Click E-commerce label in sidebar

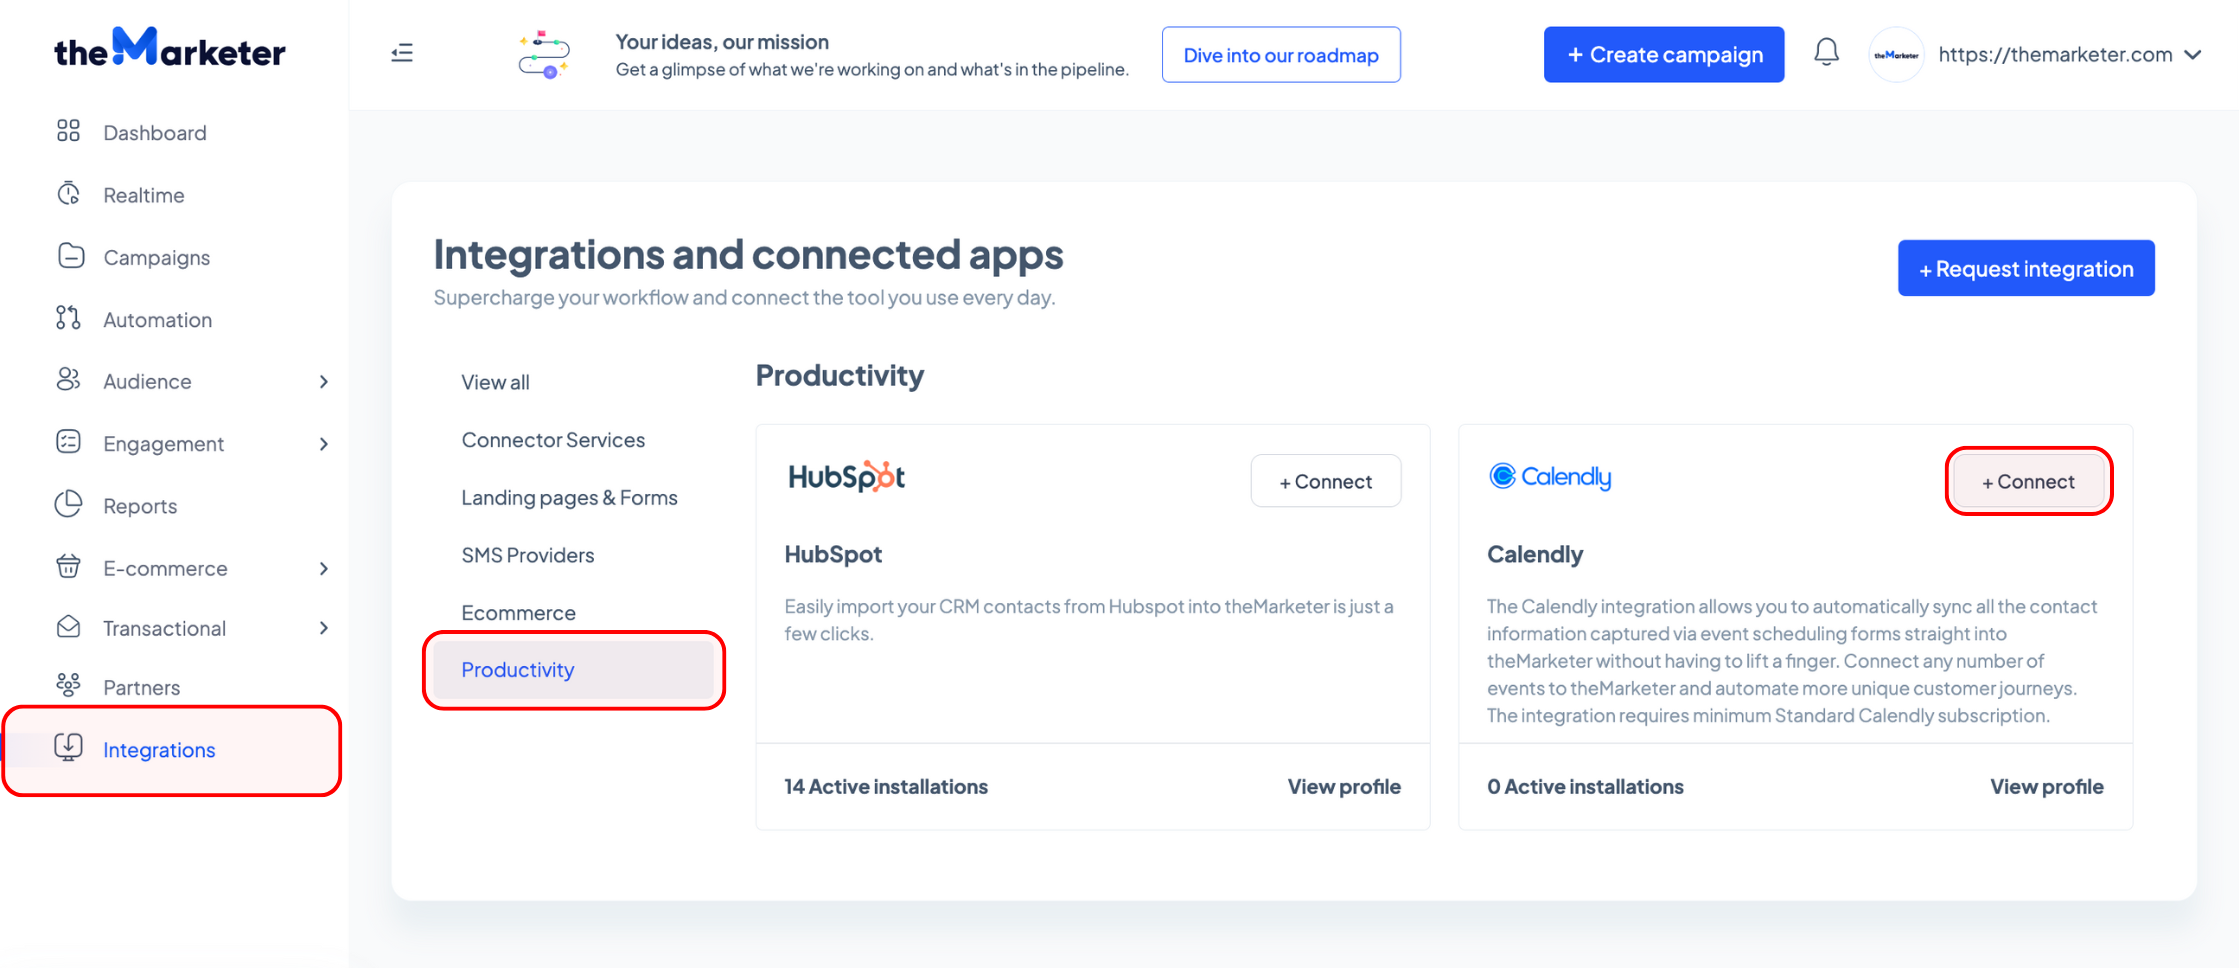pyautogui.click(x=166, y=568)
